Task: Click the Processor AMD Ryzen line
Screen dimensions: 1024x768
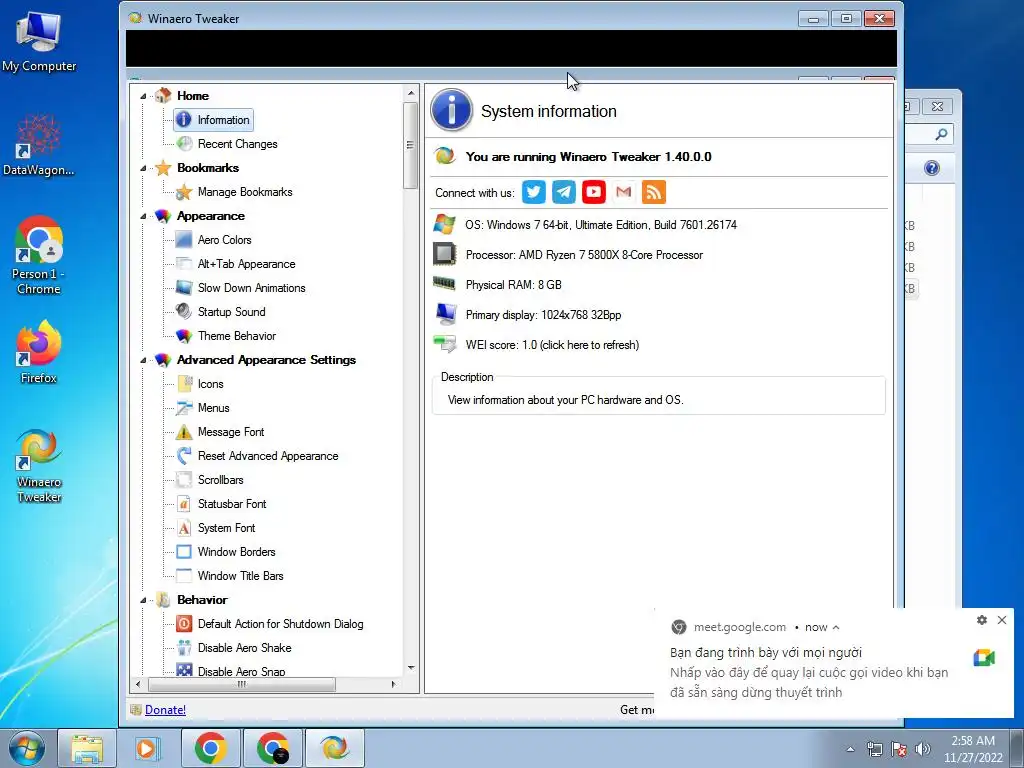Action: click(584, 255)
